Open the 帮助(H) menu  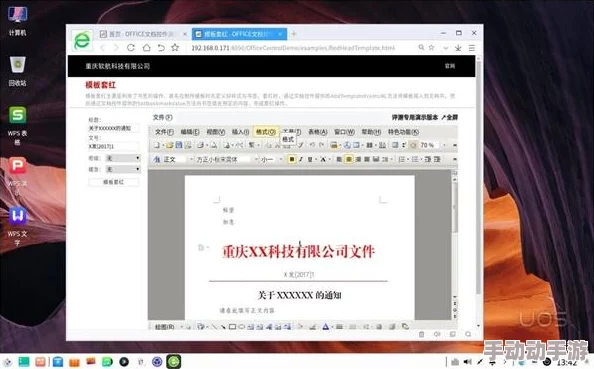tap(371, 132)
